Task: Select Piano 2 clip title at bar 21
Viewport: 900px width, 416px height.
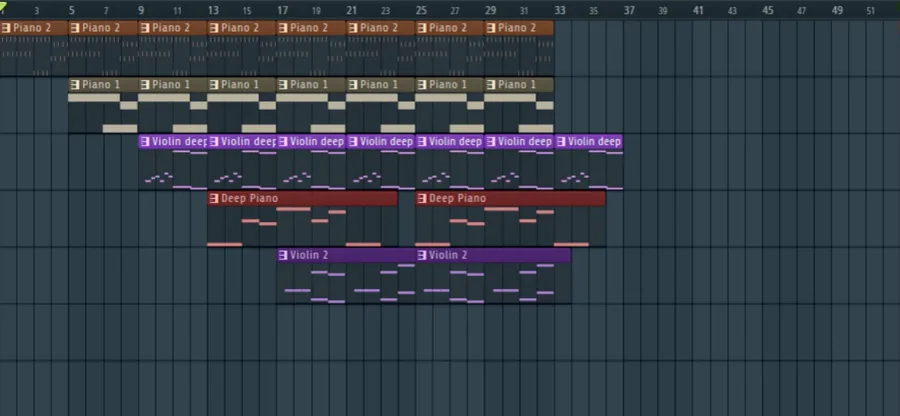Action: [379, 28]
